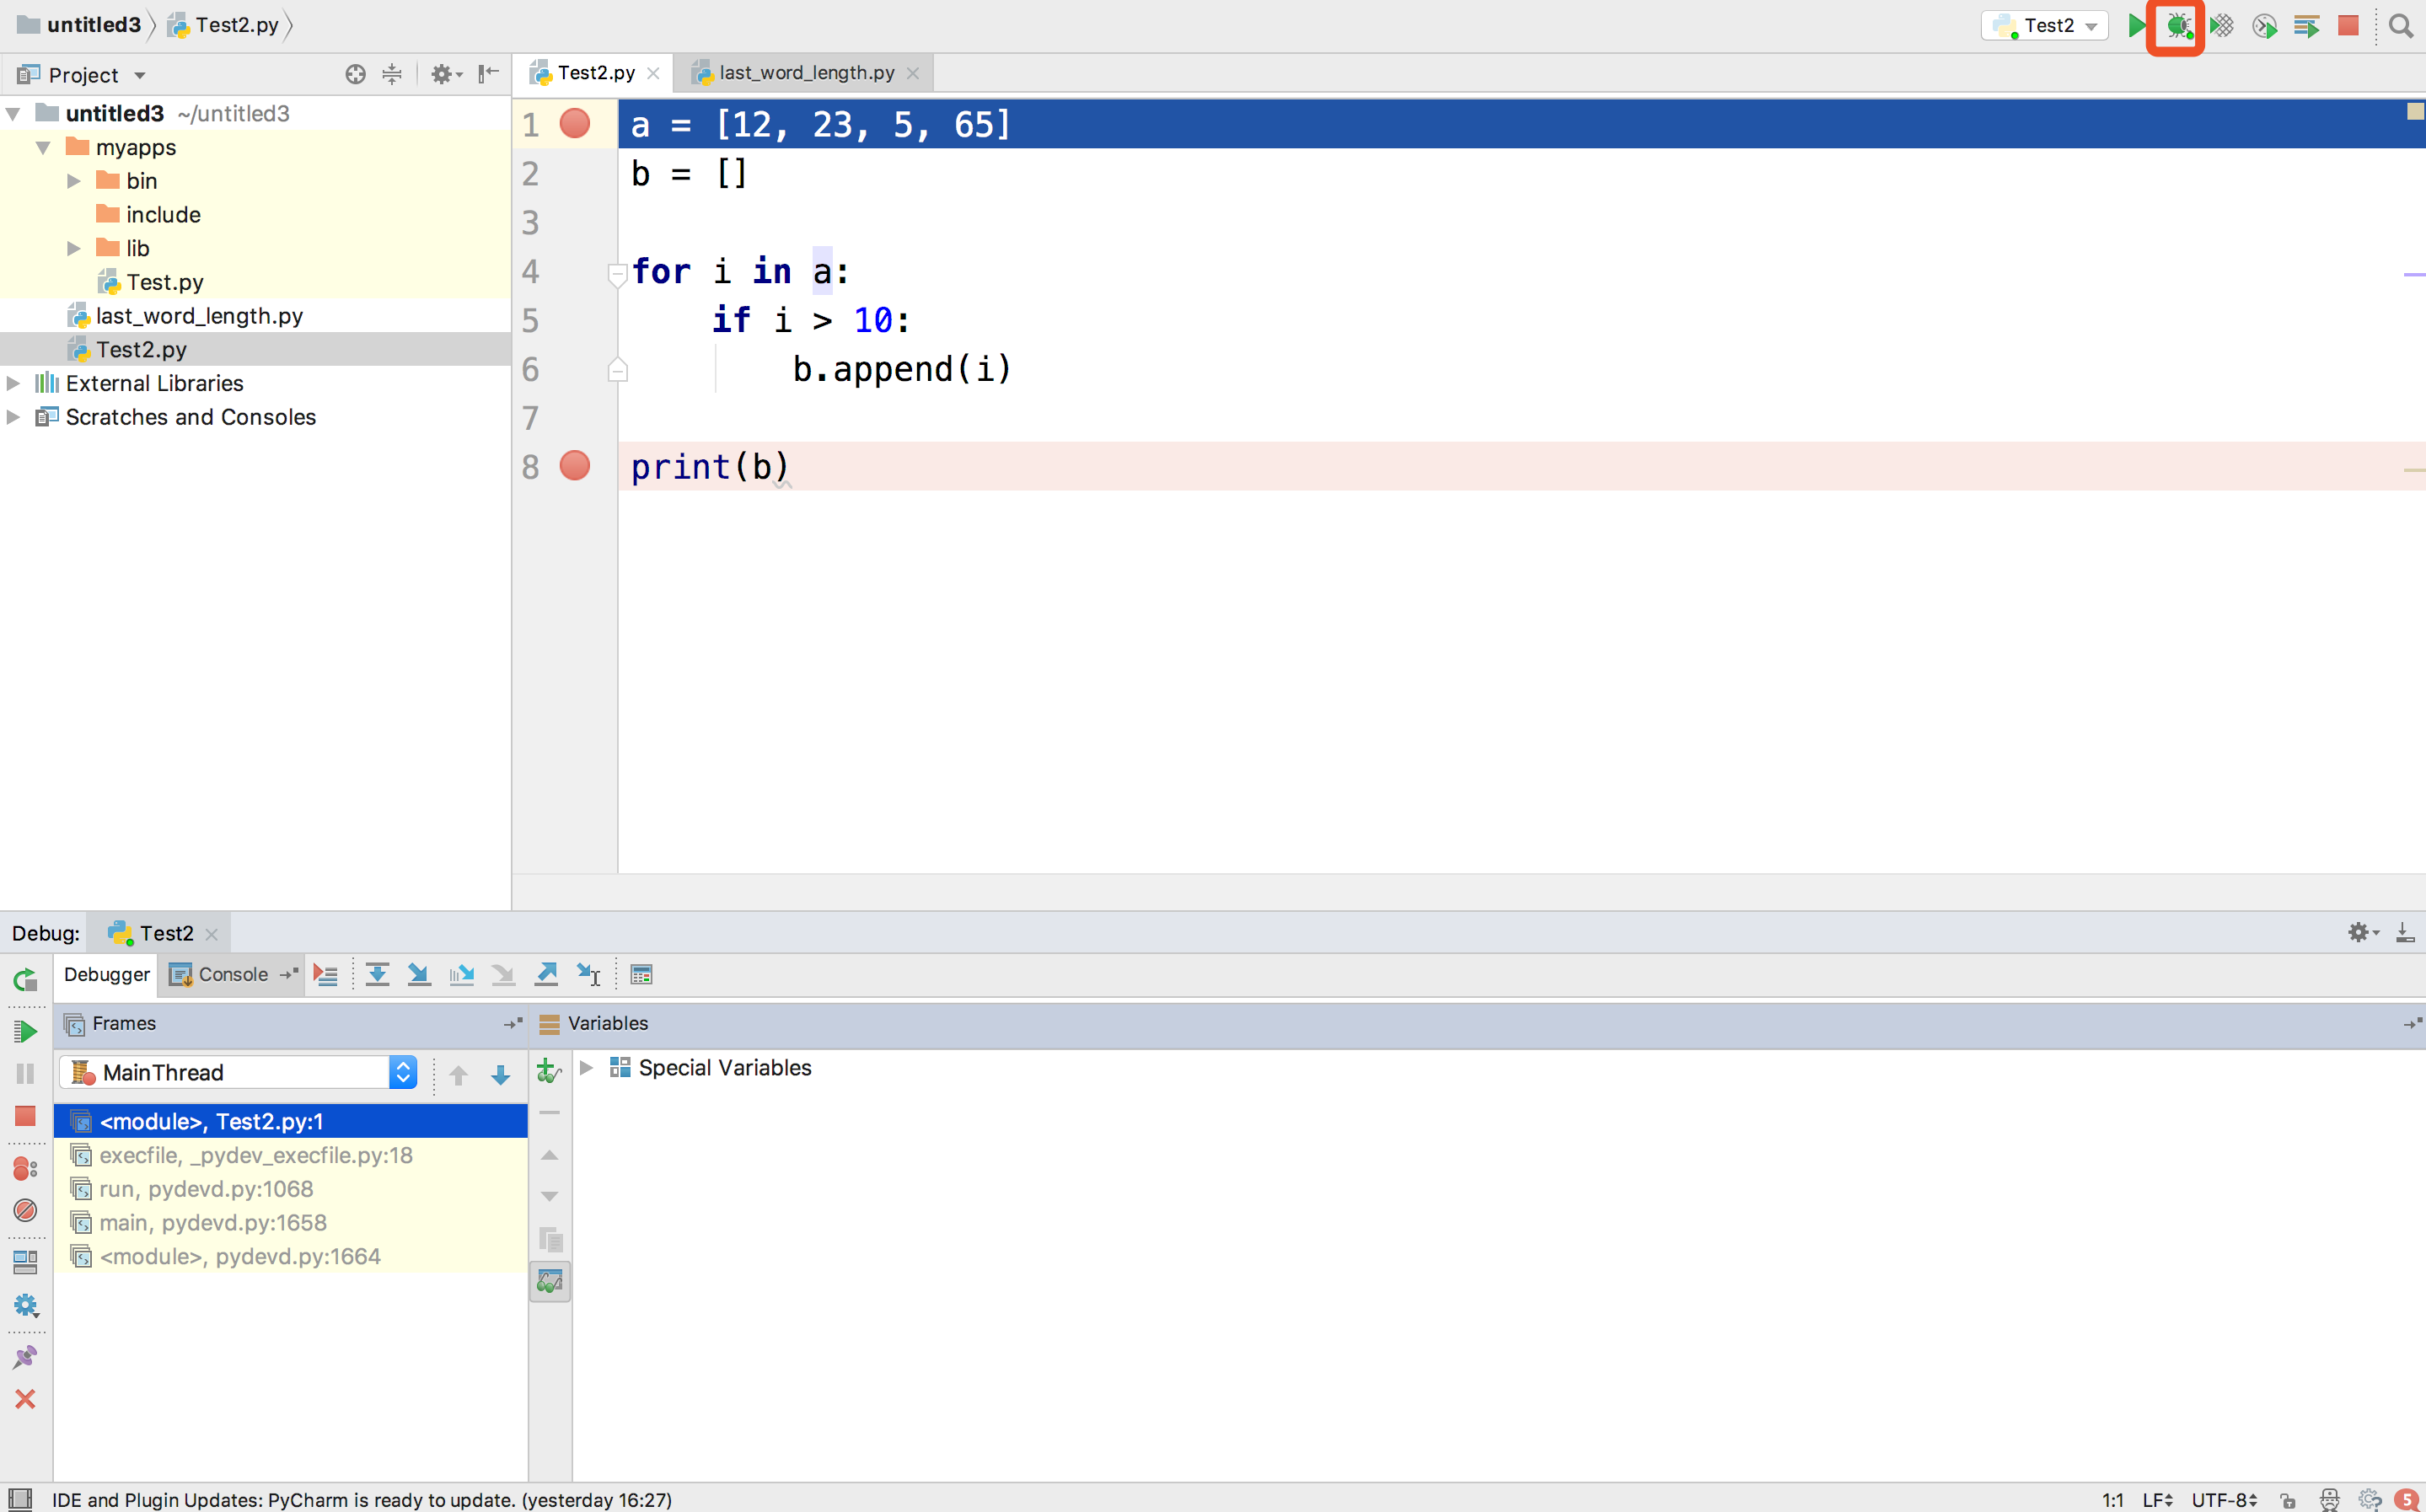
Task: Move to next frame with down arrow
Action: click(x=501, y=1075)
